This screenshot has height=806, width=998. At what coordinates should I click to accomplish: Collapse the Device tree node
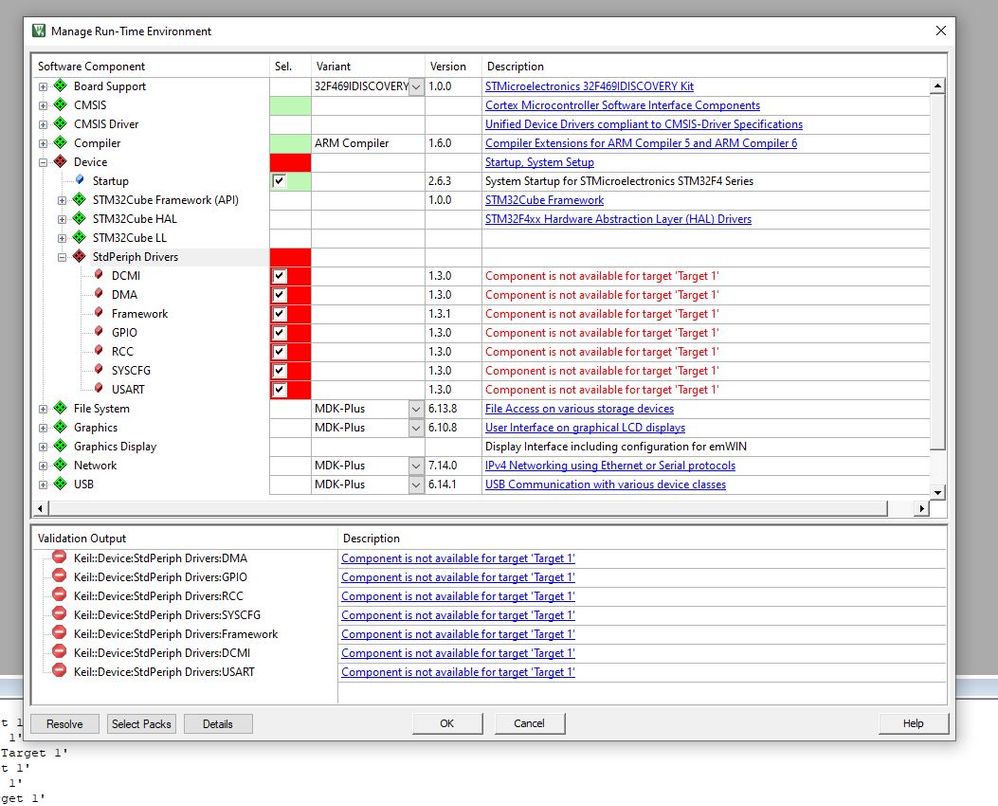[x=43, y=162]
